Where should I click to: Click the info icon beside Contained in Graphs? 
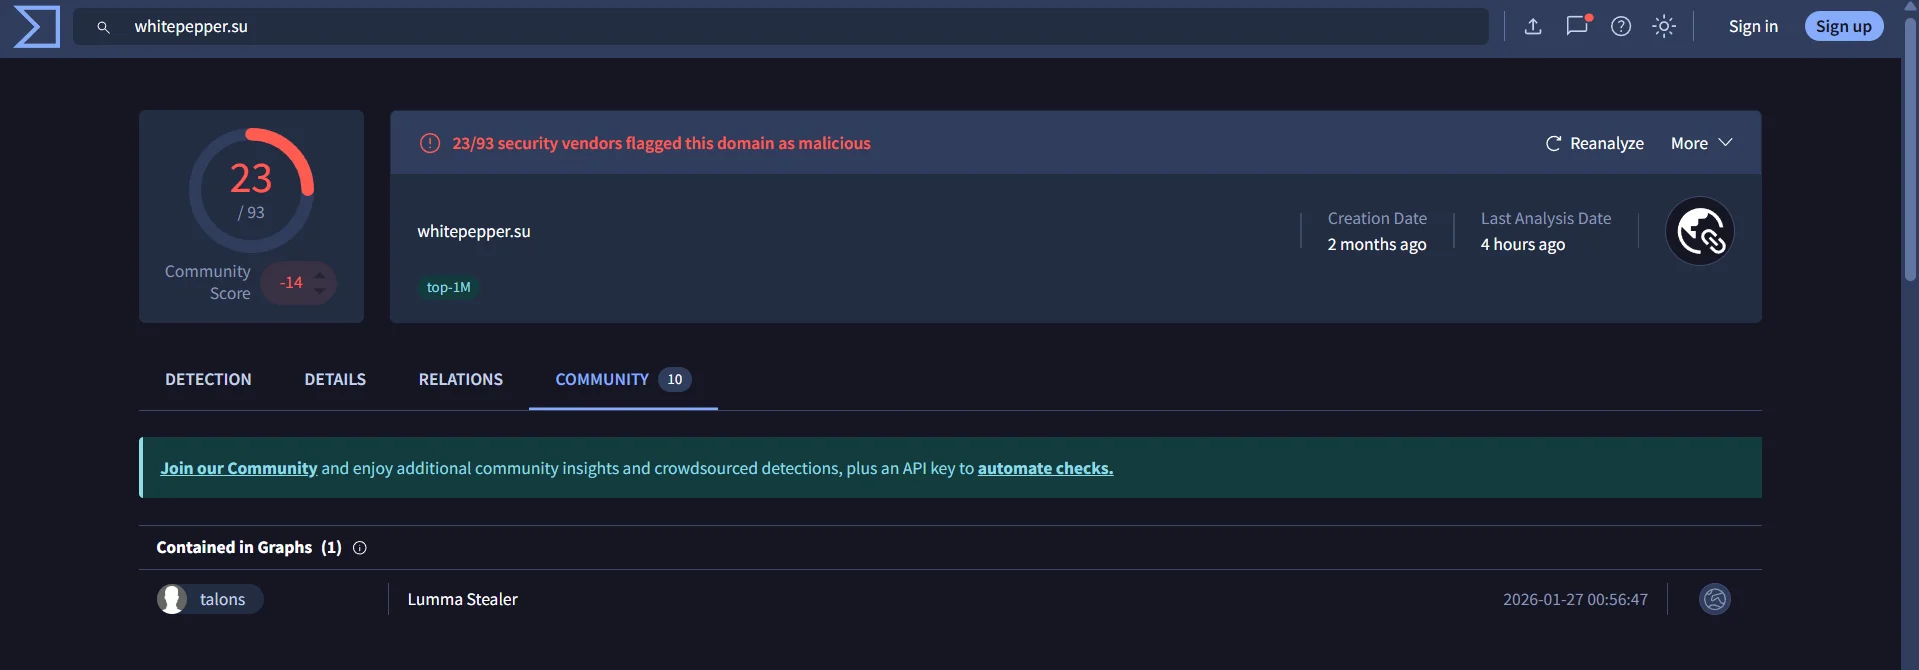360,548
